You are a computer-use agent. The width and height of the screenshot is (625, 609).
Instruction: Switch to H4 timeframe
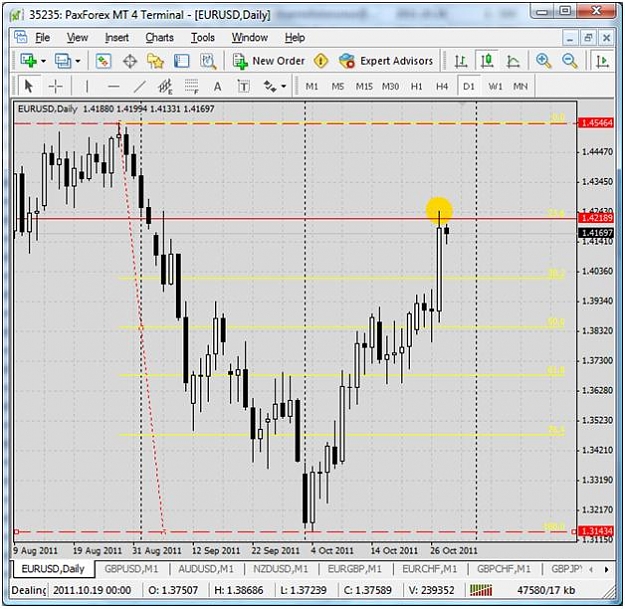tap(442, 86)
